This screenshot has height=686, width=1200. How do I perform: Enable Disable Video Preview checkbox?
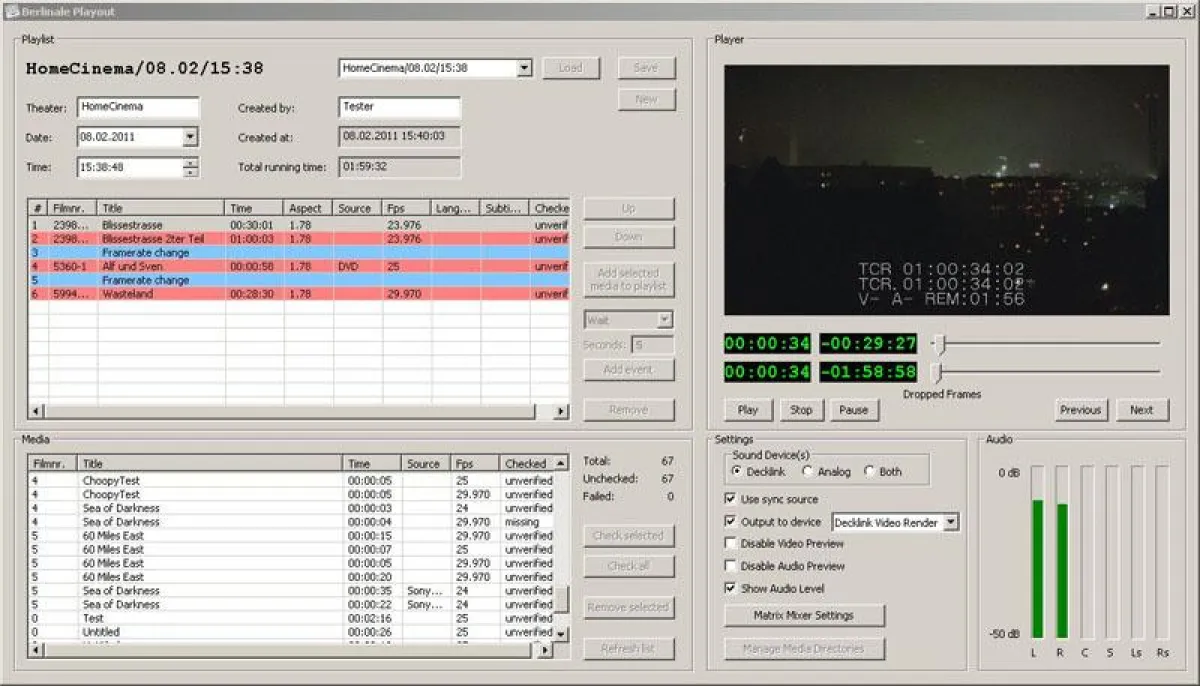click(730, 544)
